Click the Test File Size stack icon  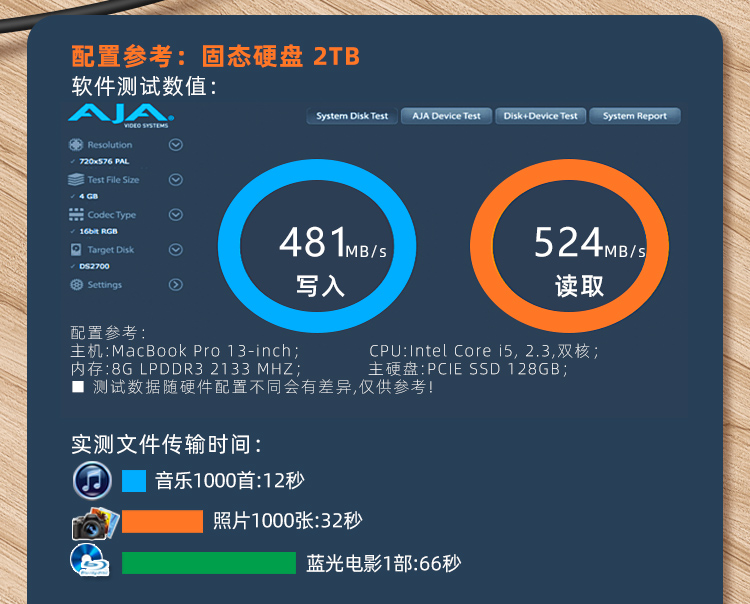76,179
